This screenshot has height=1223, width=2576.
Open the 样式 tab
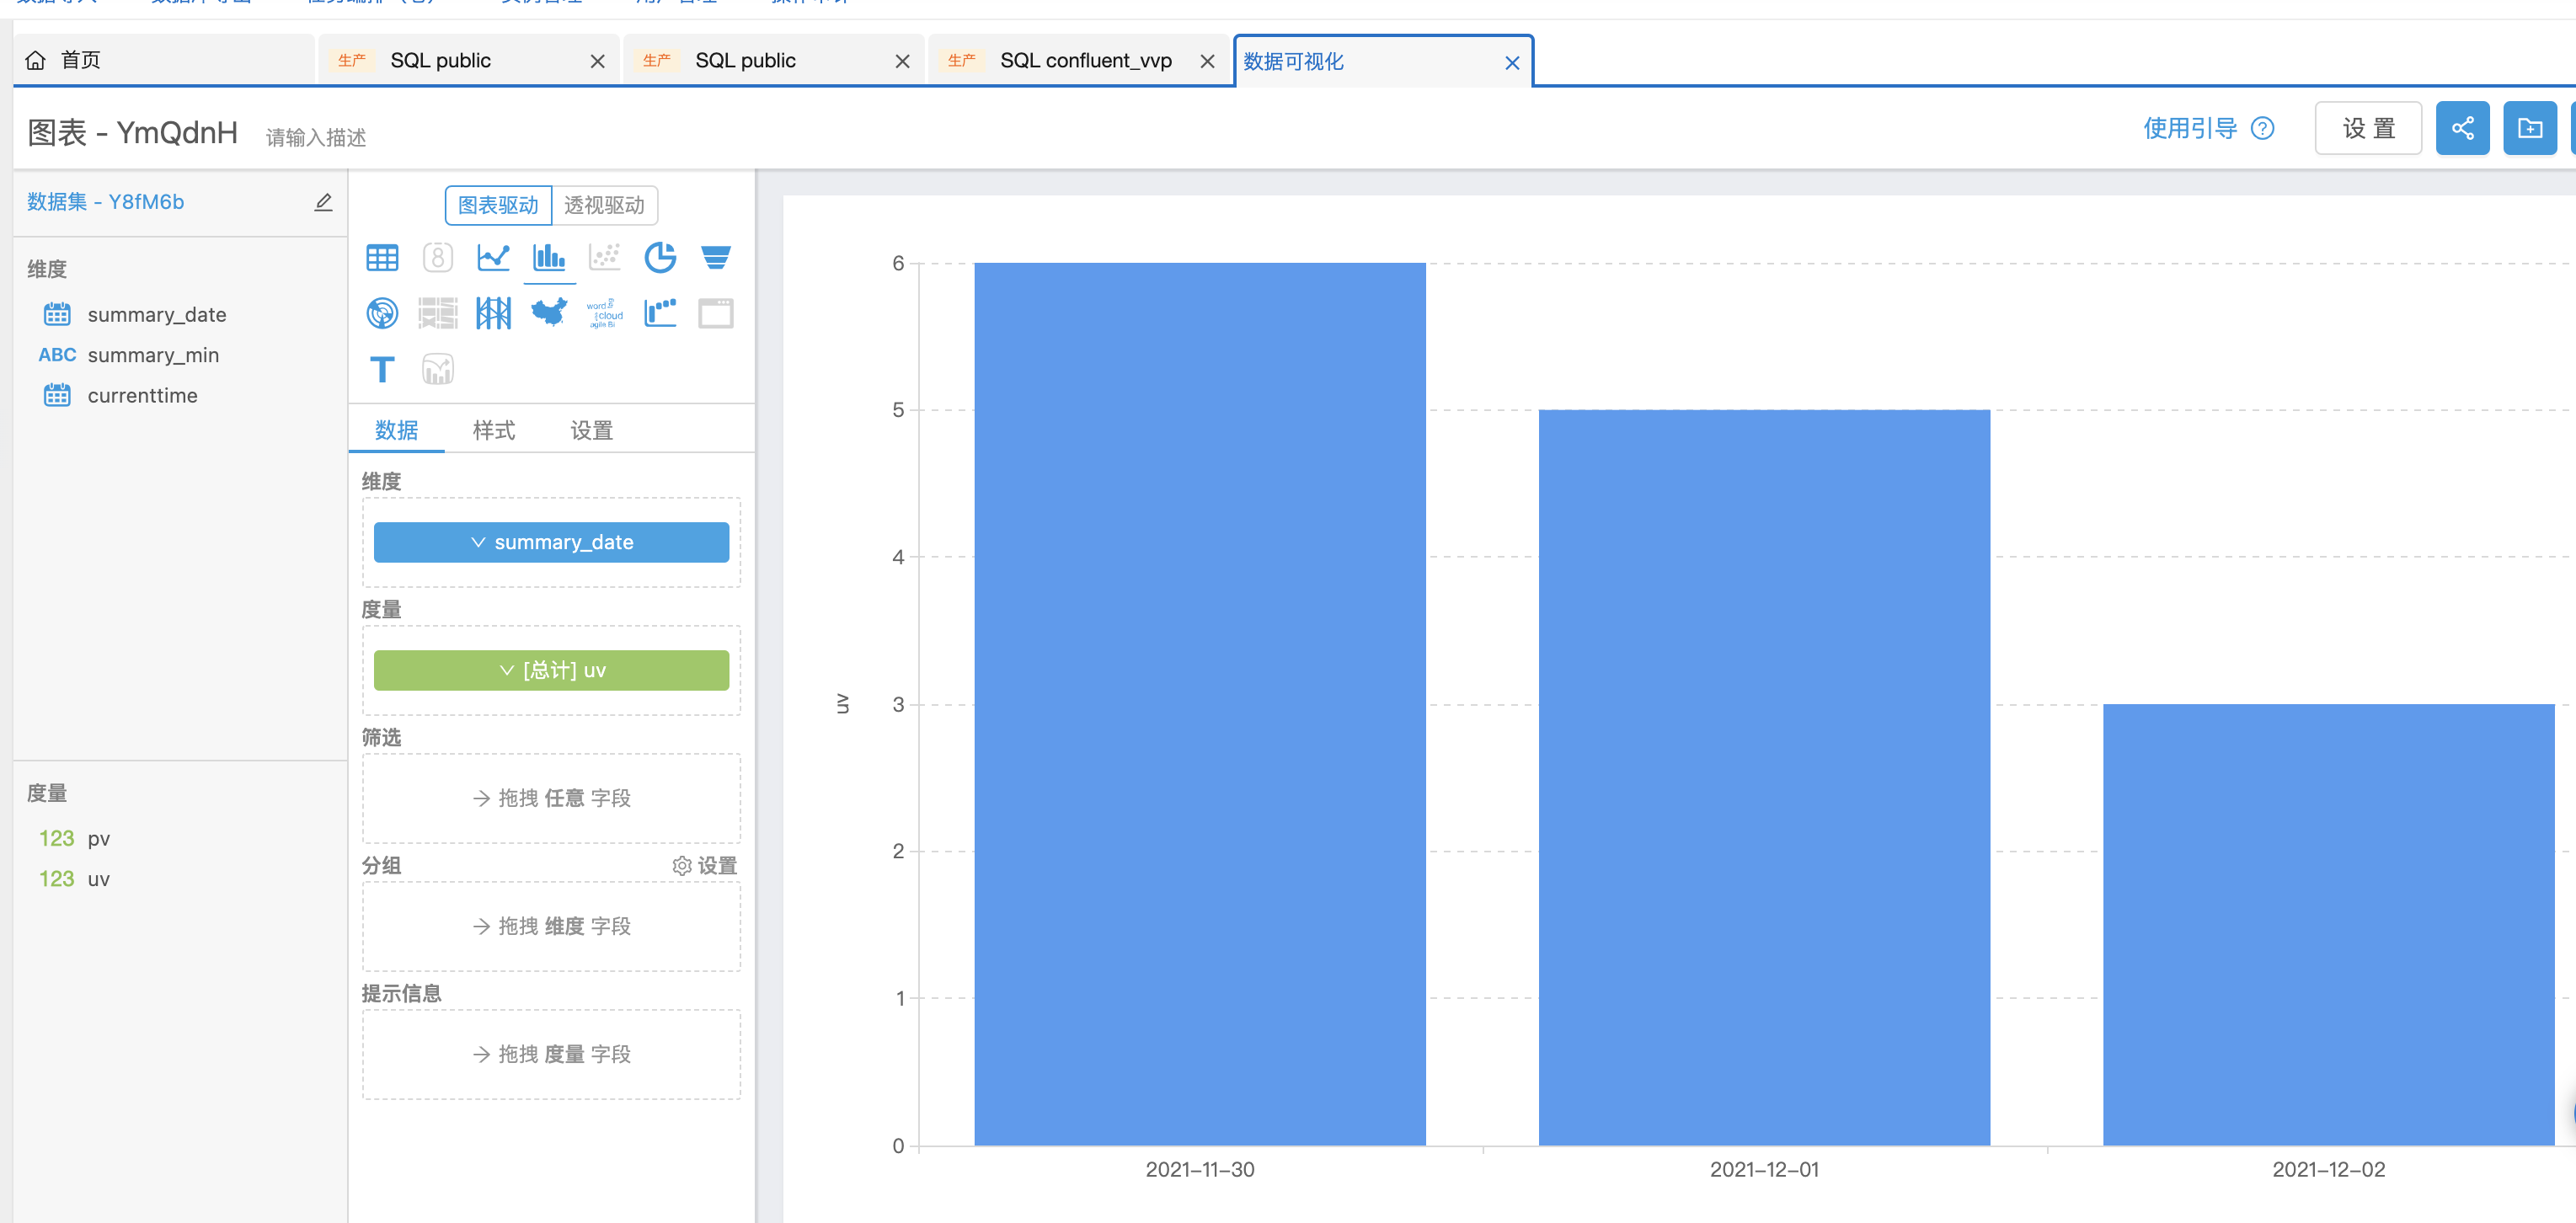(493, 430)
